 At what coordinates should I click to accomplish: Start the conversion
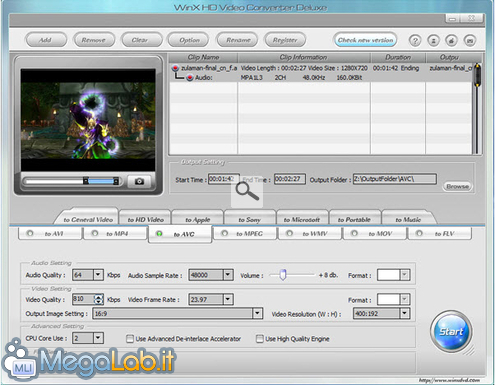coord(451,332)
